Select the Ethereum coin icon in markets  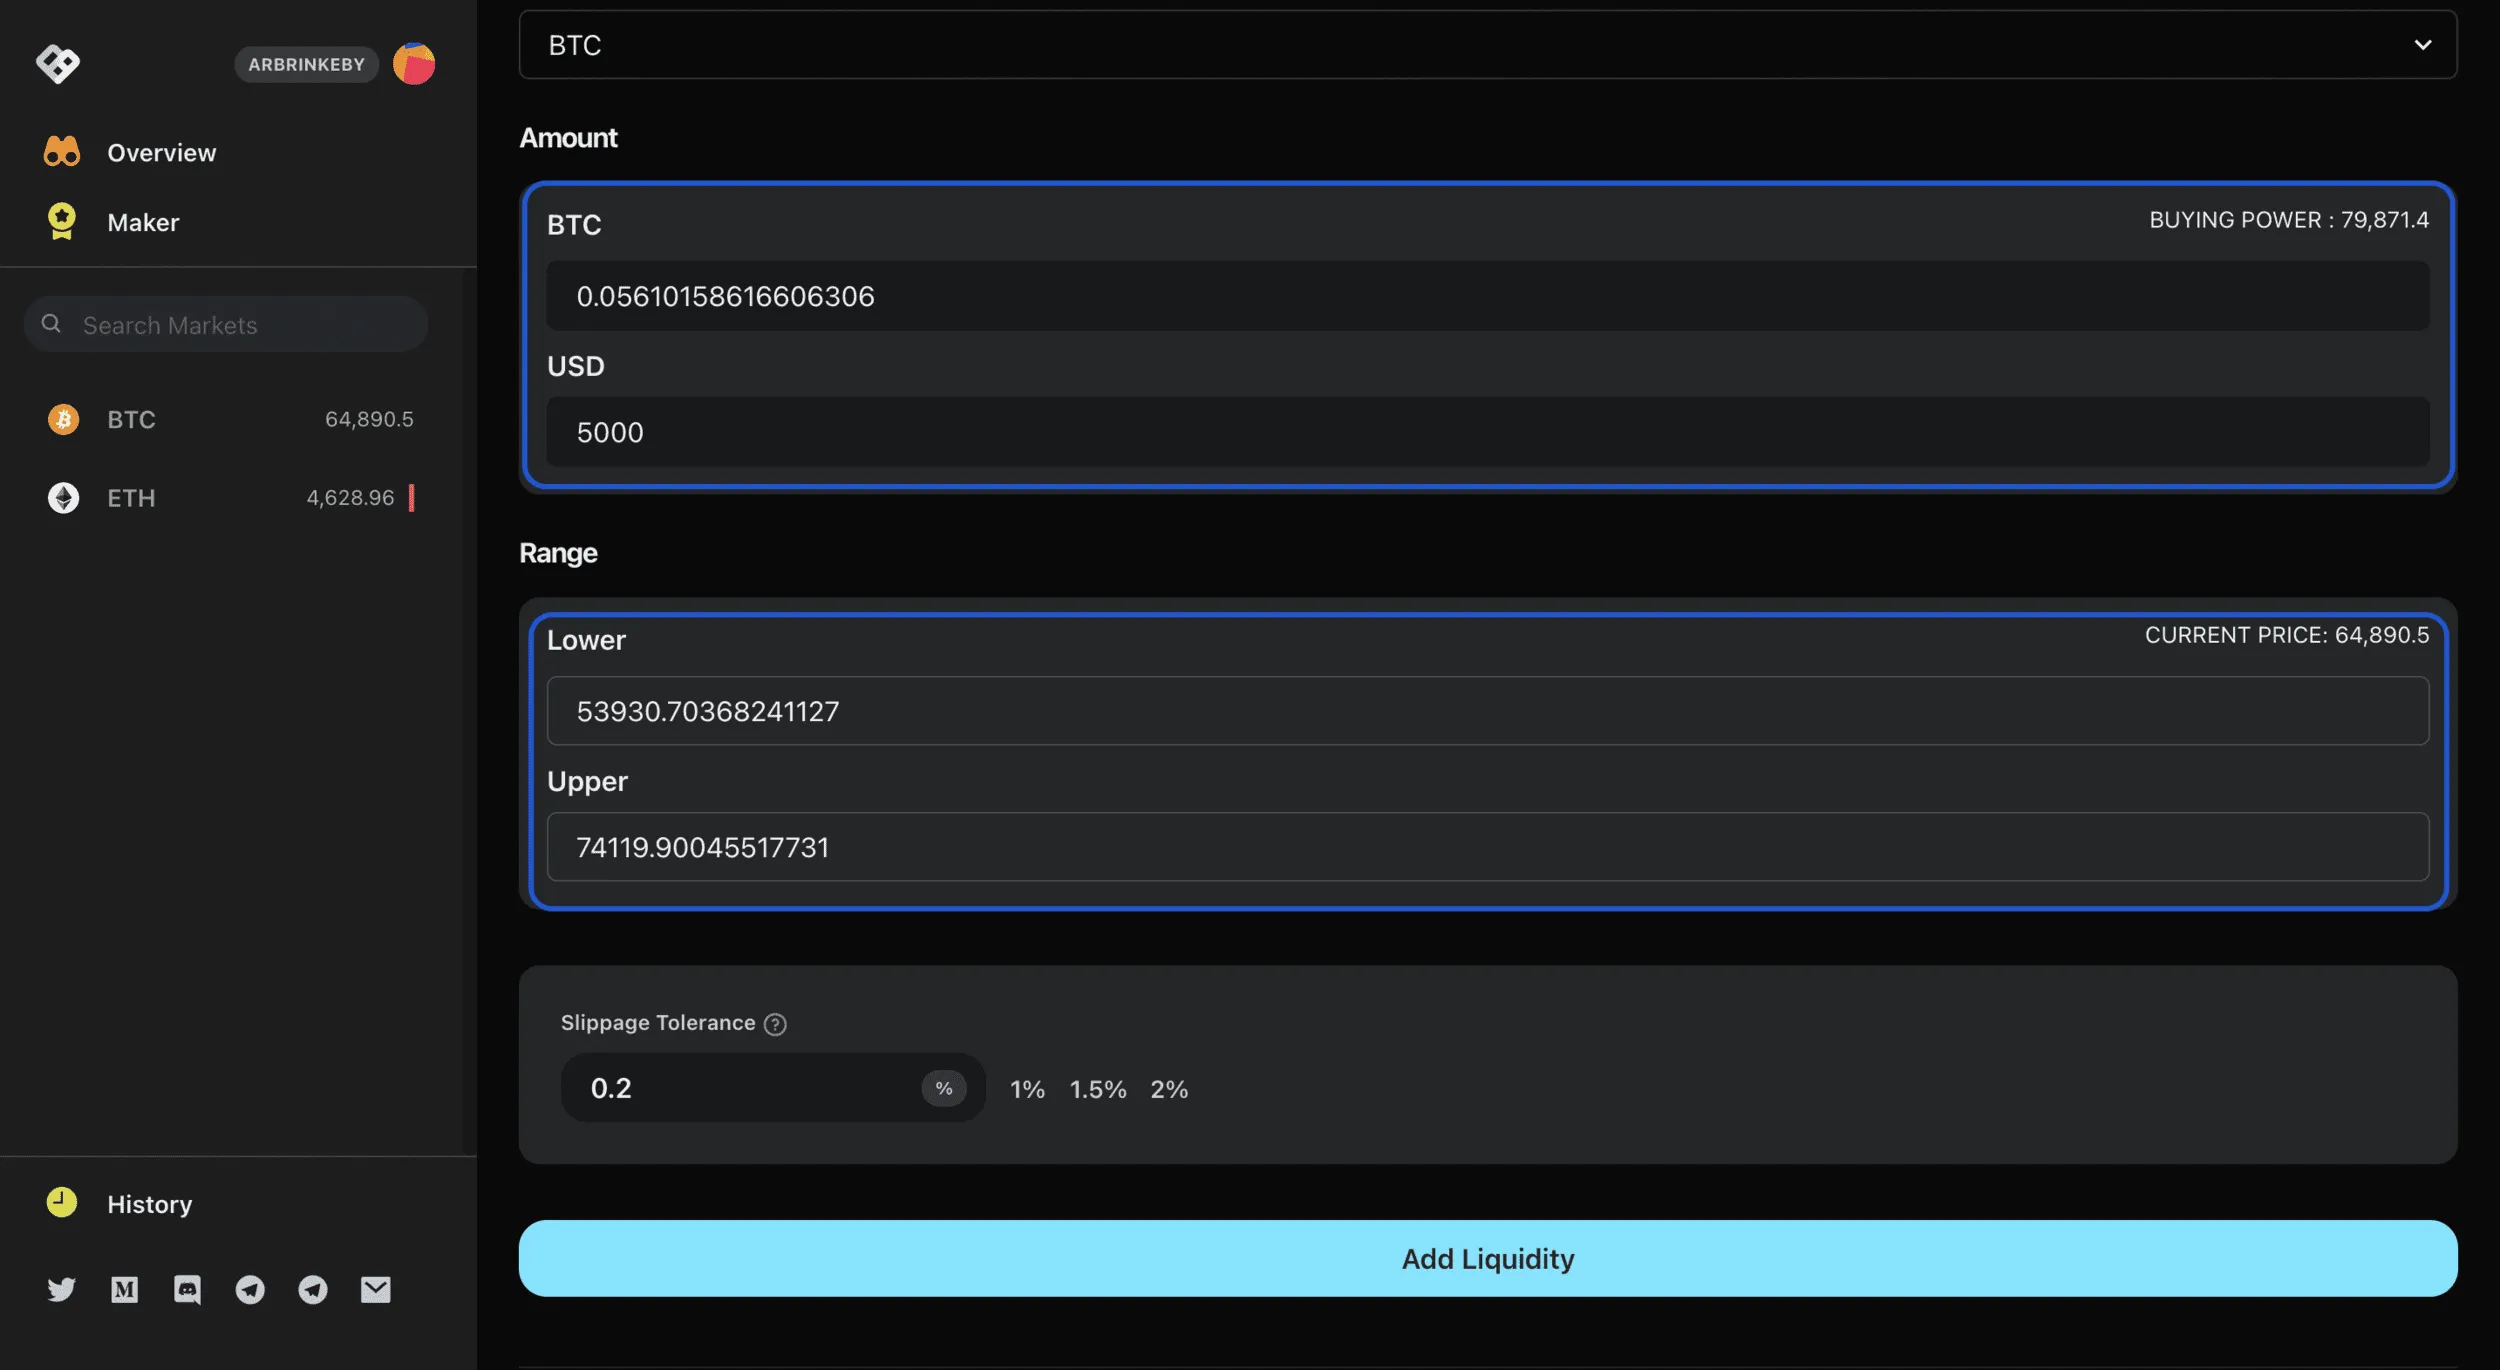click(x=64, y=498)
